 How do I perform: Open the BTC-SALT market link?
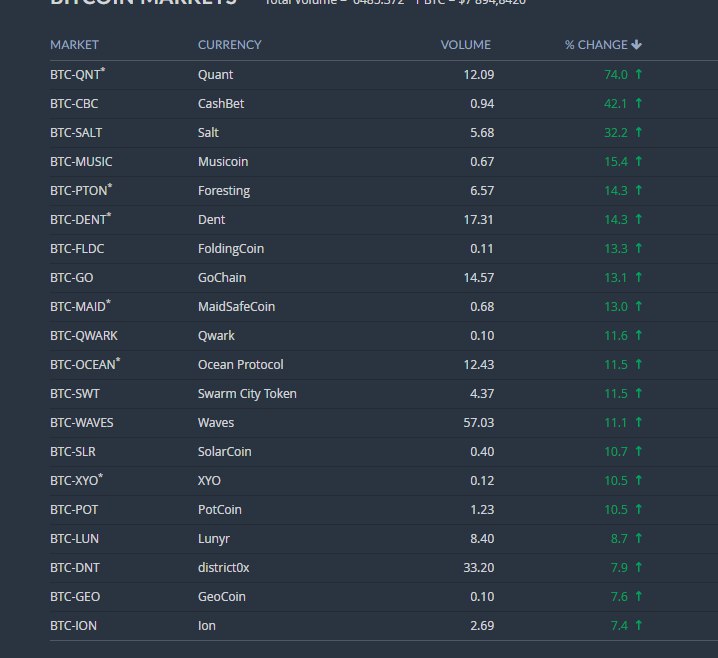pos(76,132)
